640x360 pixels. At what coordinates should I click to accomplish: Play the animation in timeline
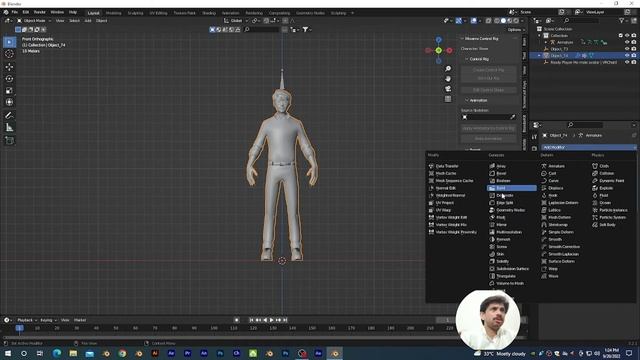coord(271,320)
